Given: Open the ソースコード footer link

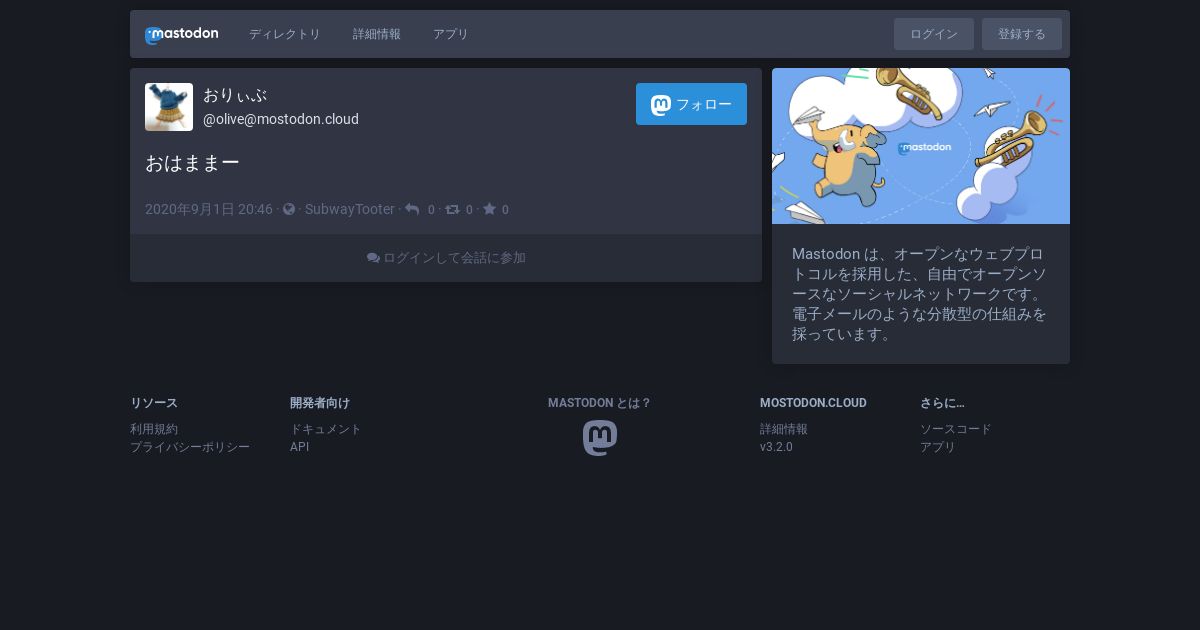Looking at the screenshot, I should click(x=956, y=429).
